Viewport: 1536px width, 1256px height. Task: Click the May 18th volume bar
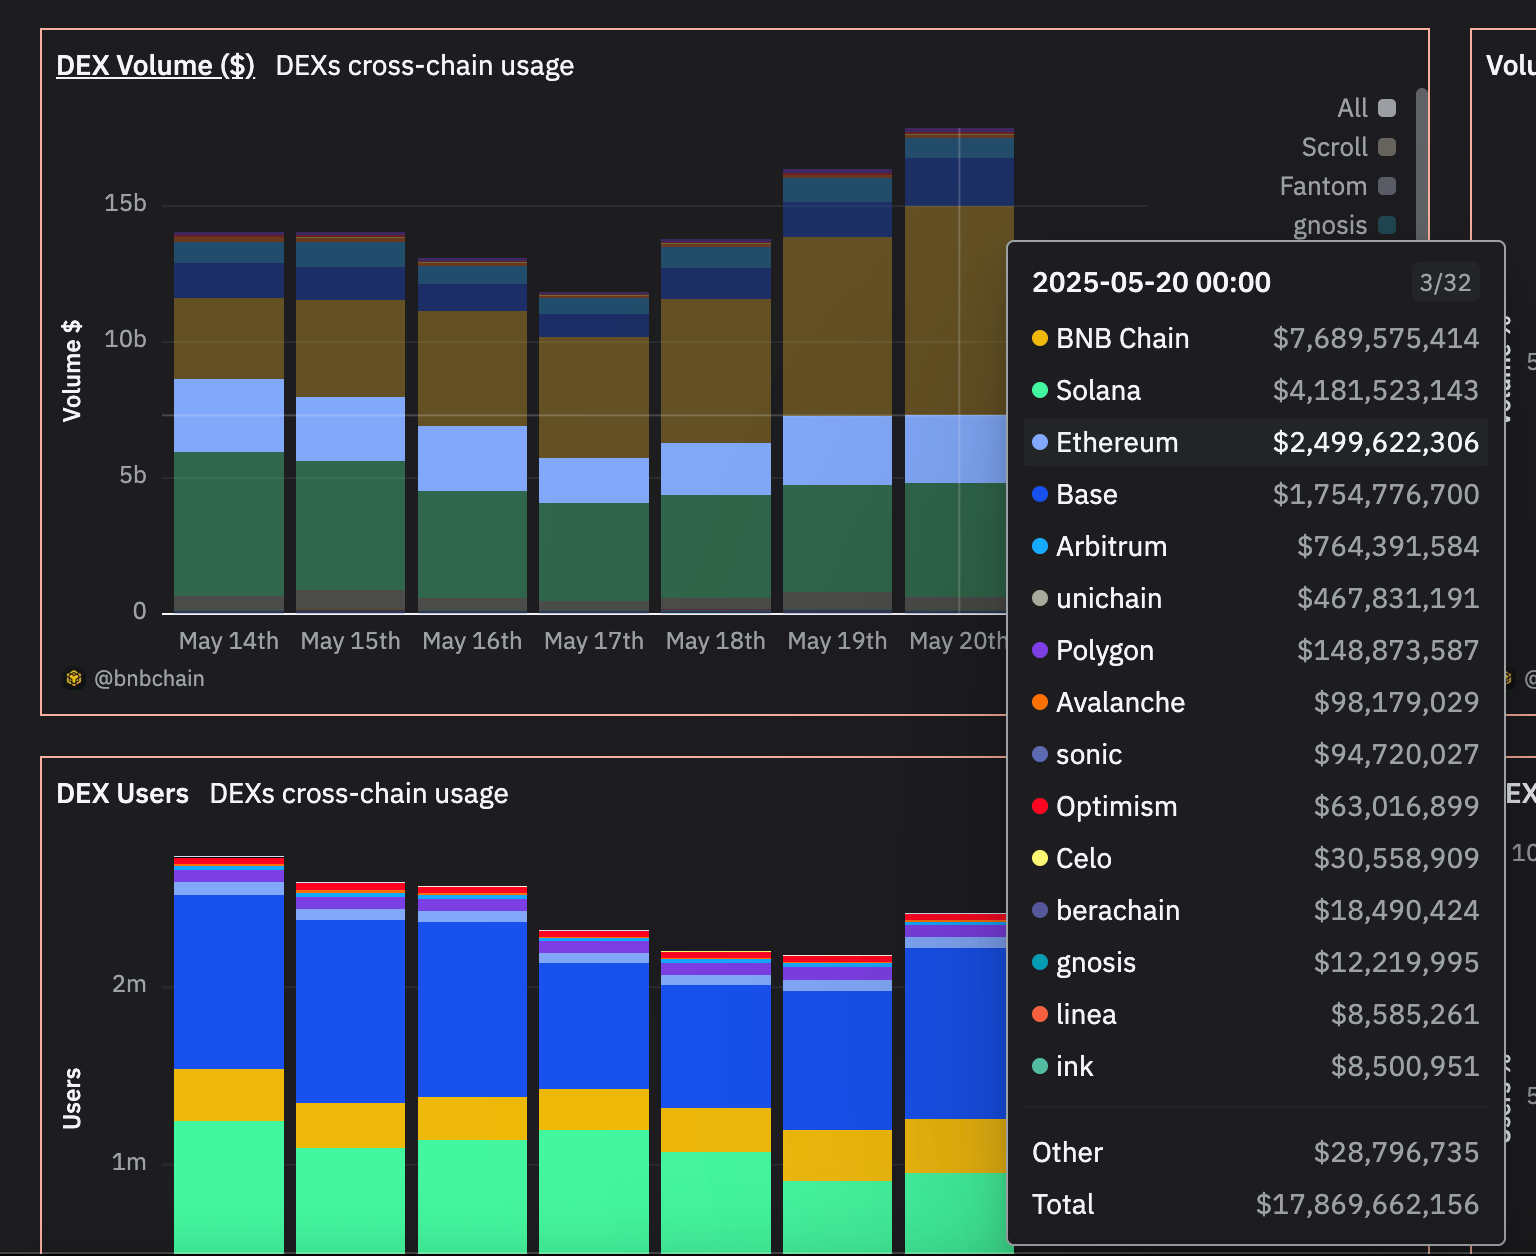(x=716, y=426)
